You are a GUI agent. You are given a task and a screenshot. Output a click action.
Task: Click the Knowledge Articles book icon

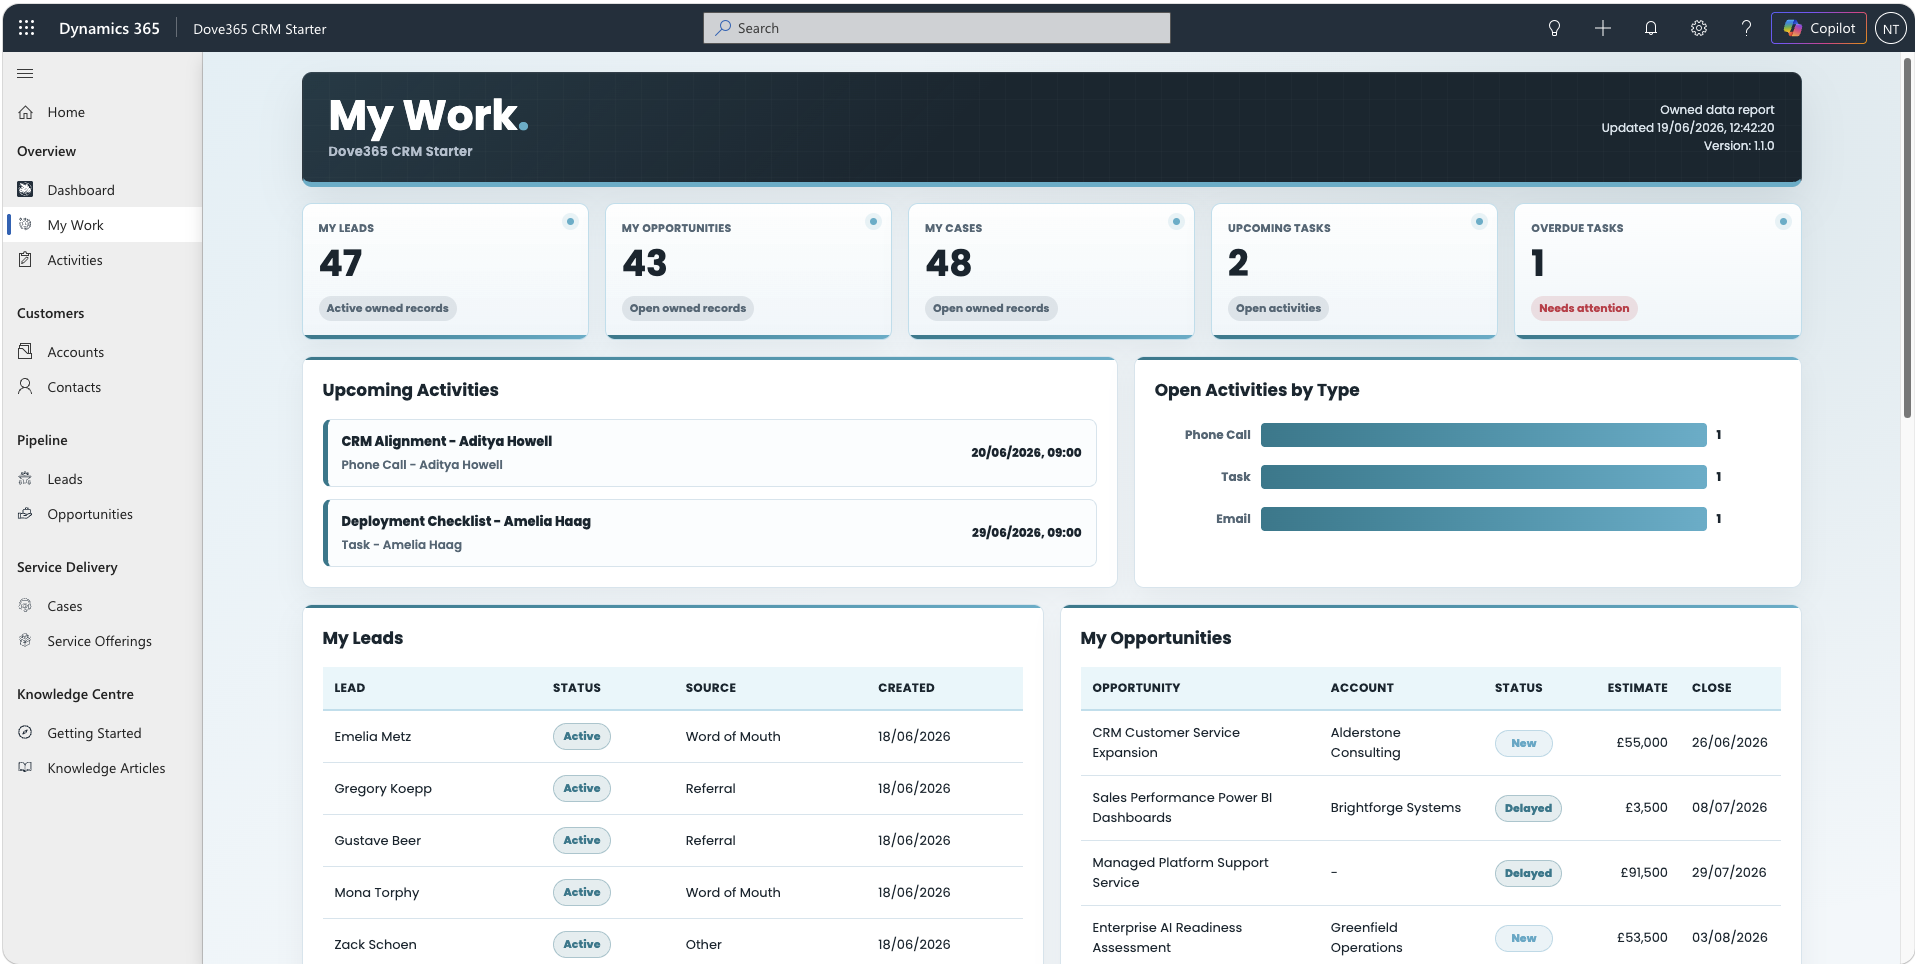point(26,767)
